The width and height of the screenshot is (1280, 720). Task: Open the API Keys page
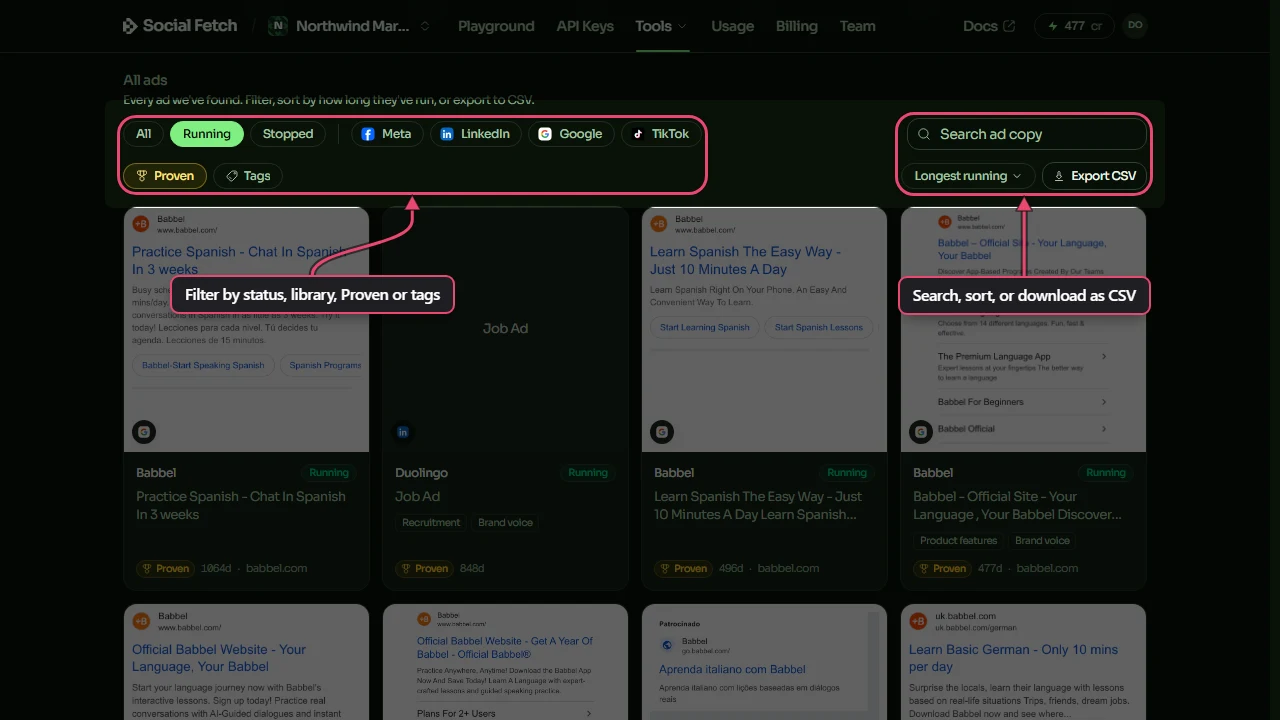(x=585, y=26)
